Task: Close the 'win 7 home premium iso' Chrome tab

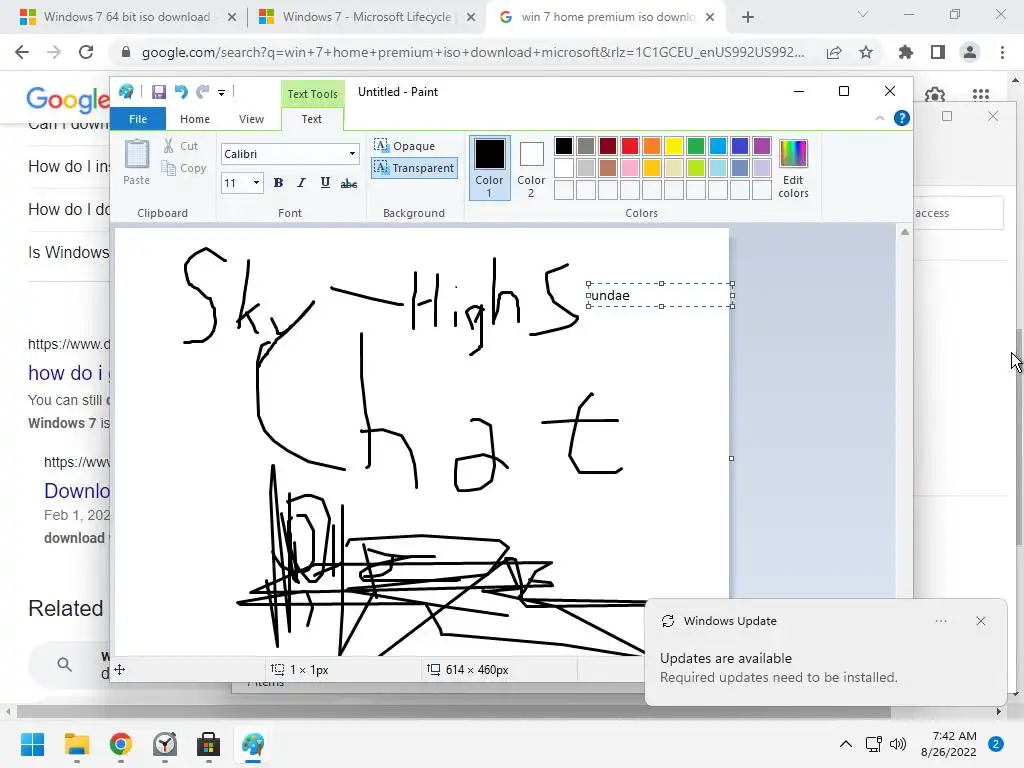Action: click(710, 18)
